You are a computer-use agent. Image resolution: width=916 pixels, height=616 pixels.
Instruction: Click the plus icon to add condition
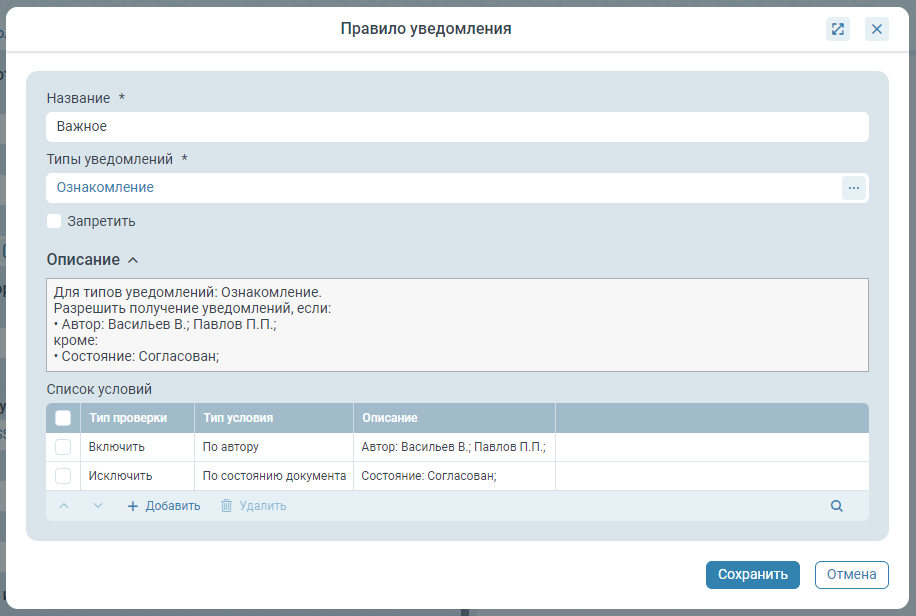pos(133,506)
